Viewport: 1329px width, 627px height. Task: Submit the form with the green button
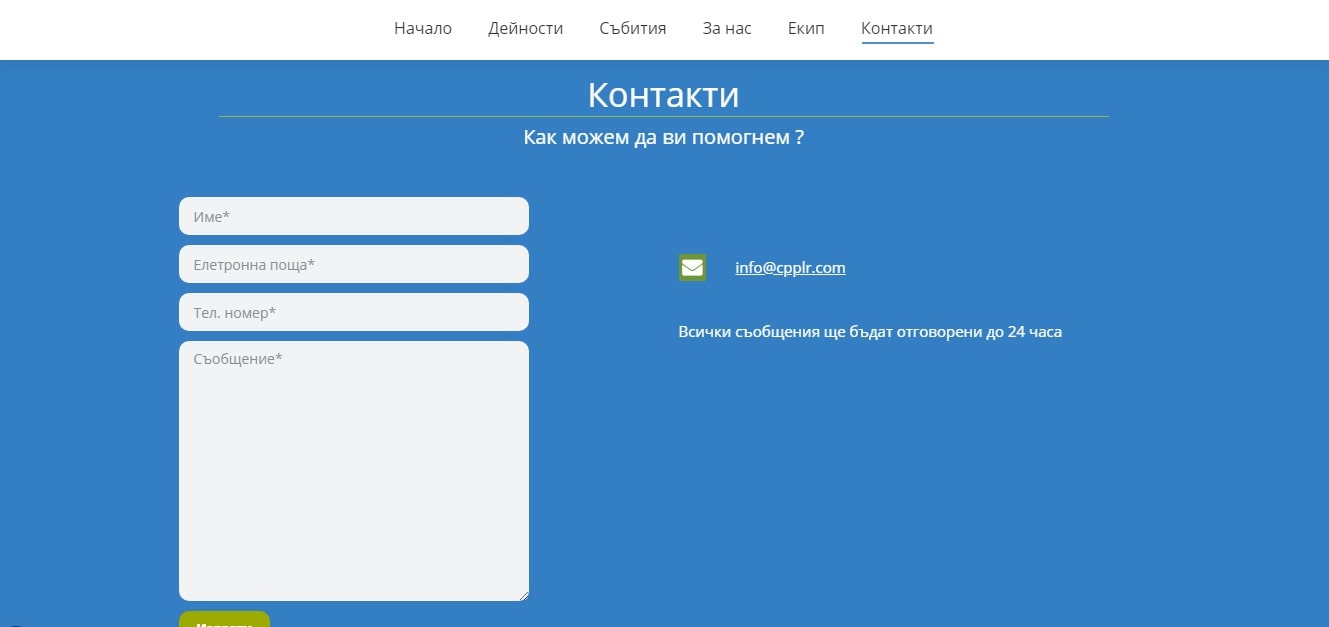[x=224, y=619]
